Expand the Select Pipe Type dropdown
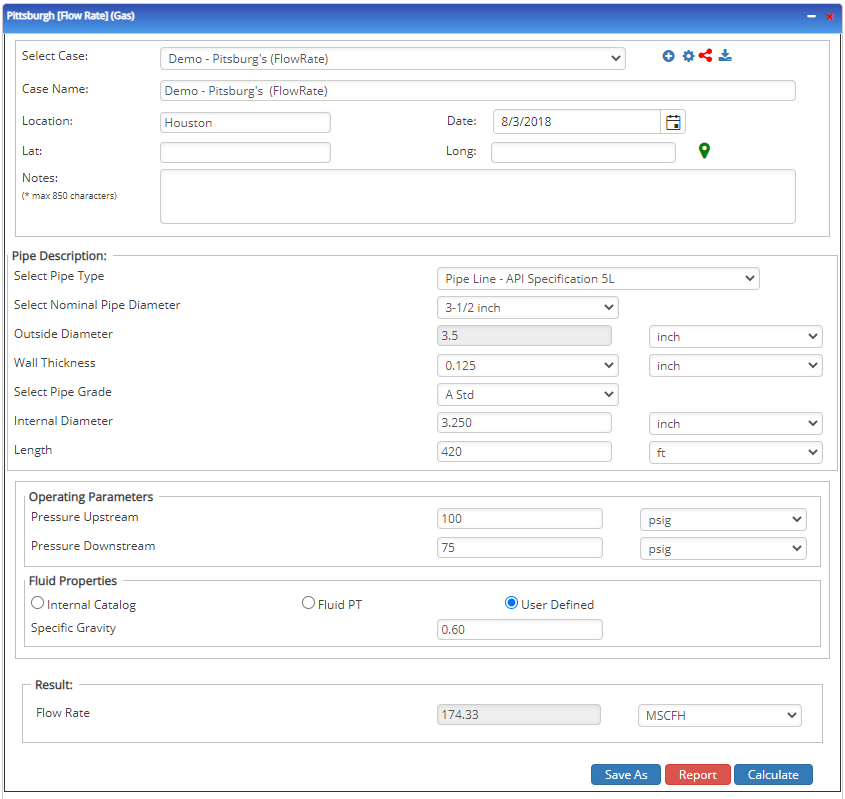The width and height of the screenshot is (845, 799). tap(597, 278)
